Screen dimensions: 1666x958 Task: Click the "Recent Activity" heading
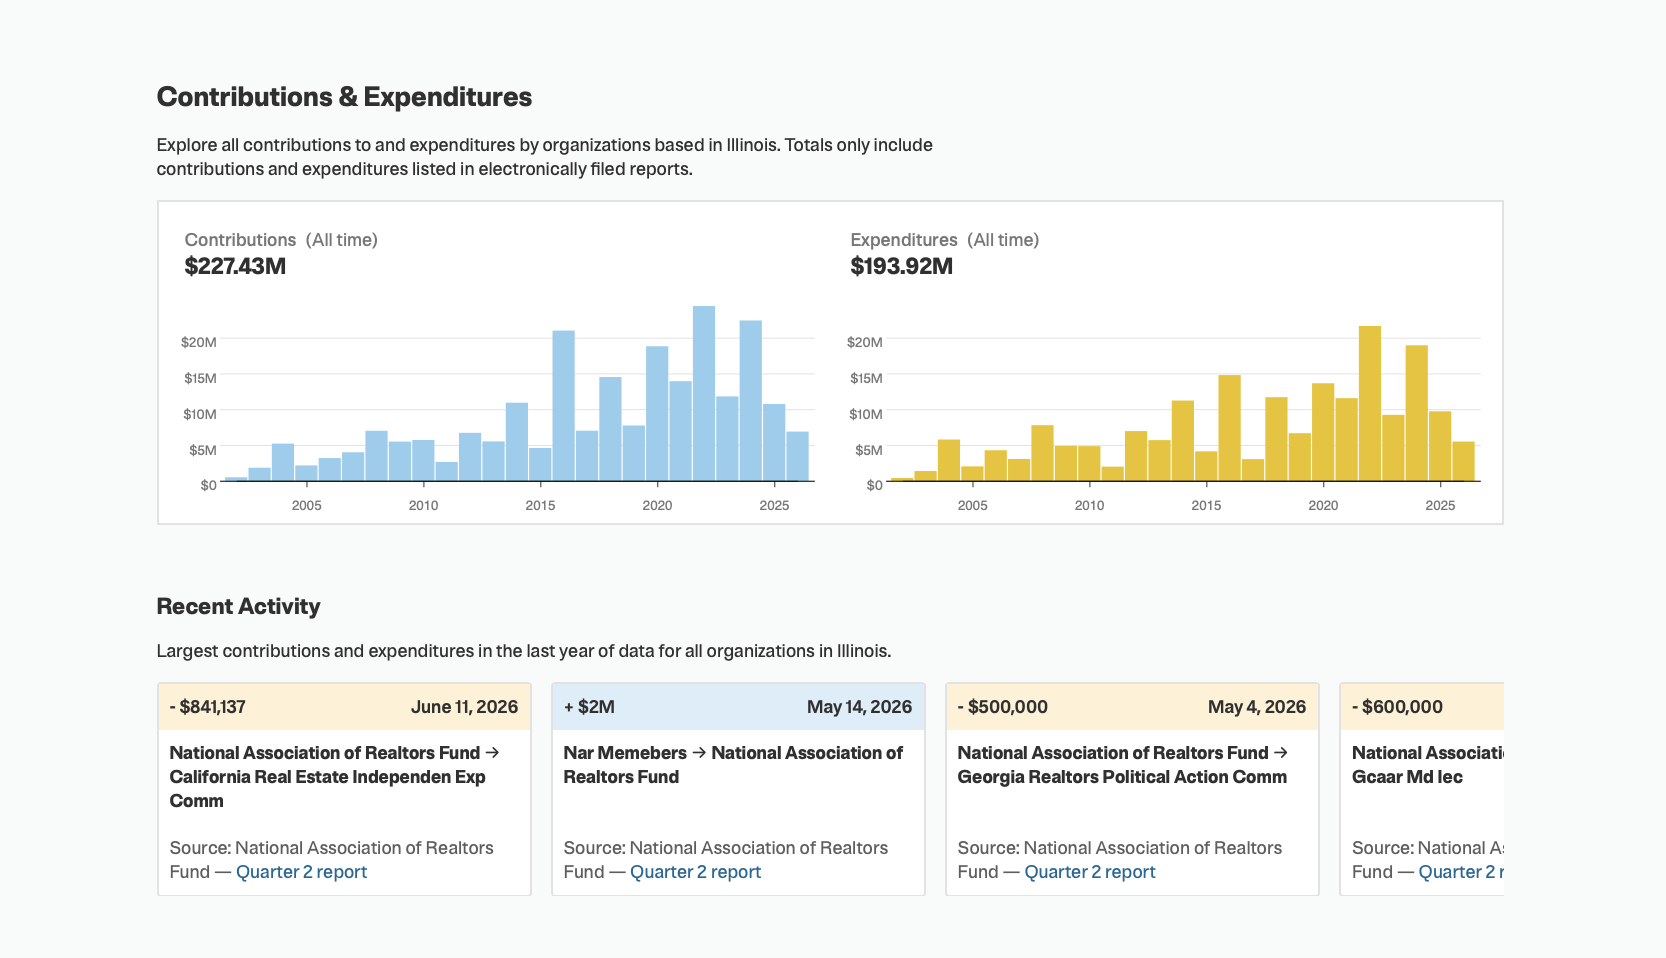238,606
